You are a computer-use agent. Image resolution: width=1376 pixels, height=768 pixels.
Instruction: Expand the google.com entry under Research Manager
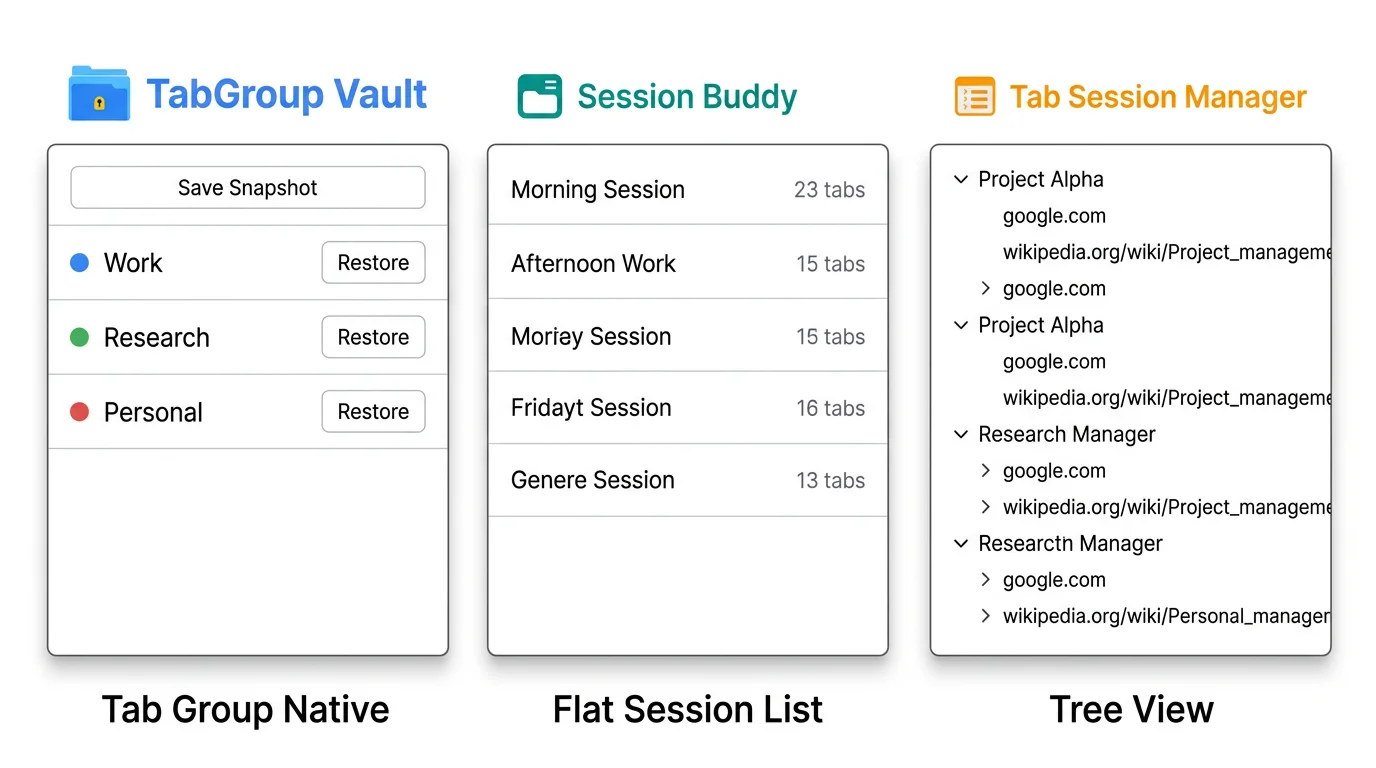[x=986, y=470]
